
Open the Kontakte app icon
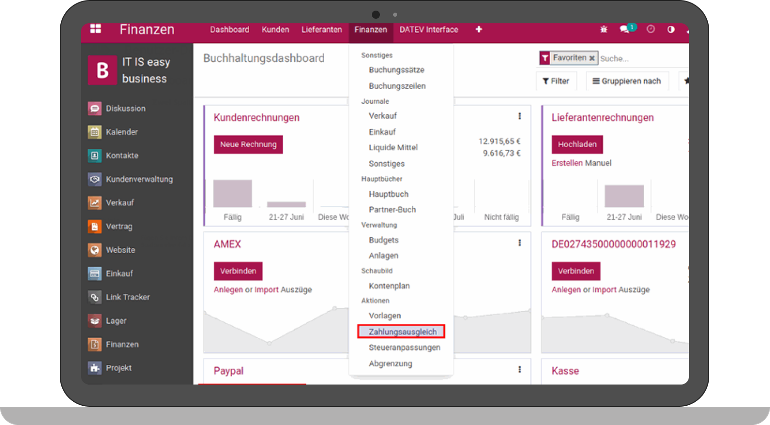tap(95, 155)
